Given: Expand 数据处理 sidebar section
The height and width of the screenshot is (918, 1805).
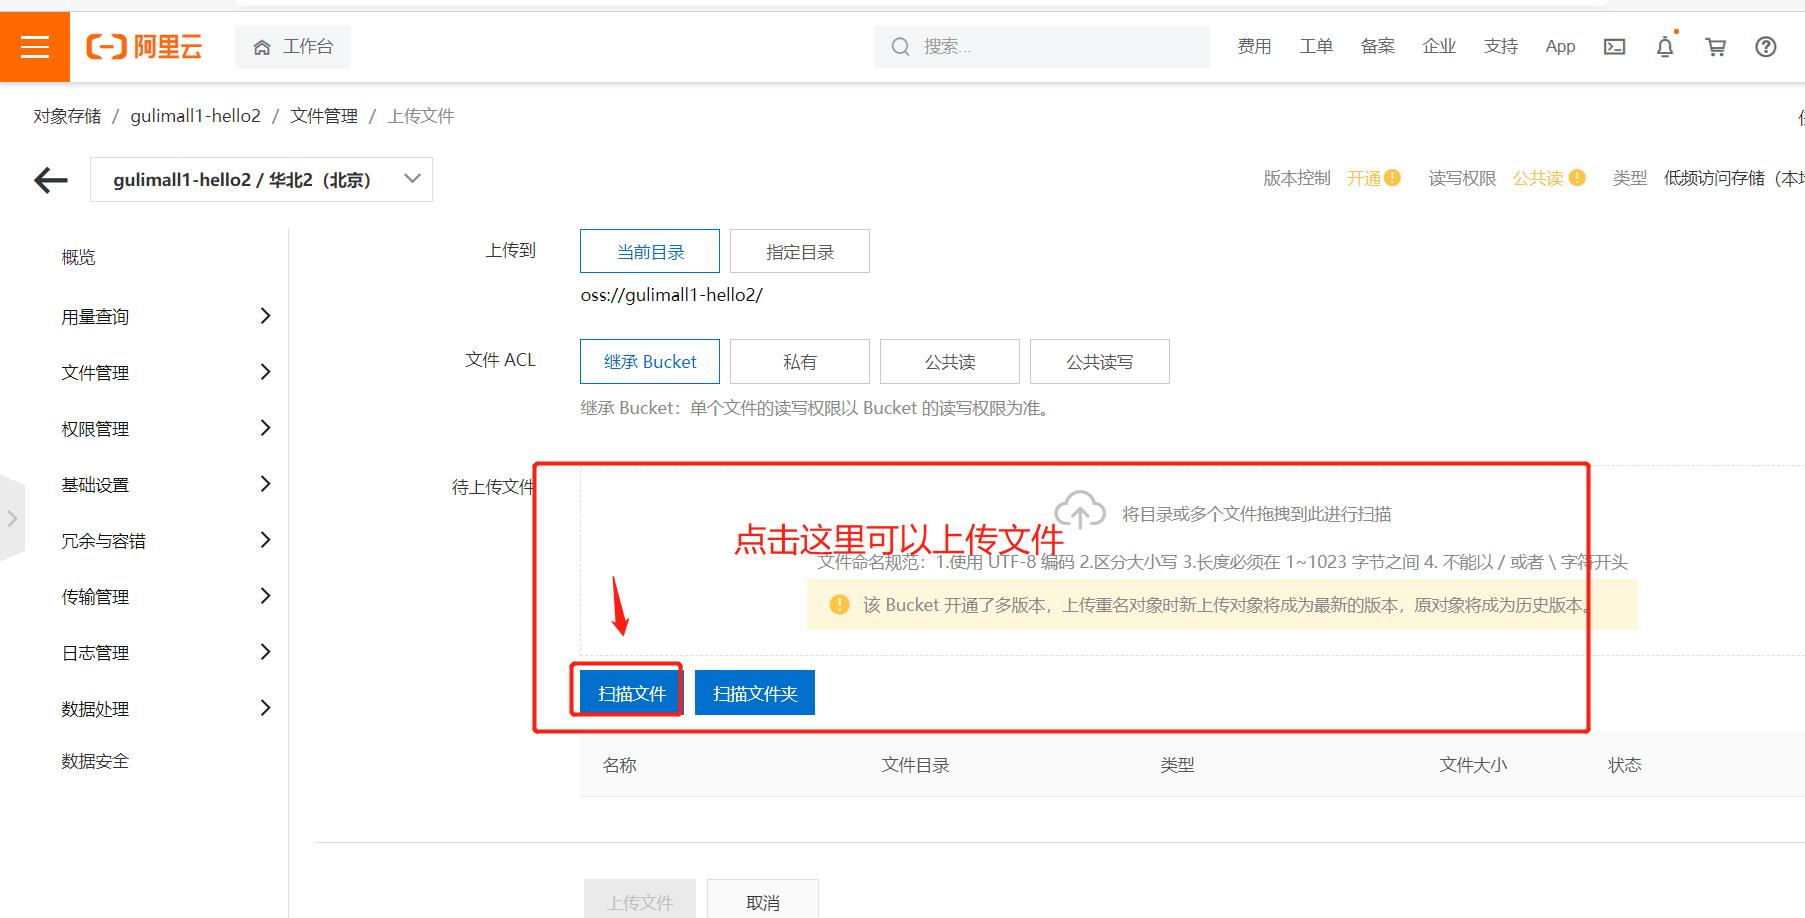Looking at the screenshot, I should pyautogui.click(x=167, y=709).
